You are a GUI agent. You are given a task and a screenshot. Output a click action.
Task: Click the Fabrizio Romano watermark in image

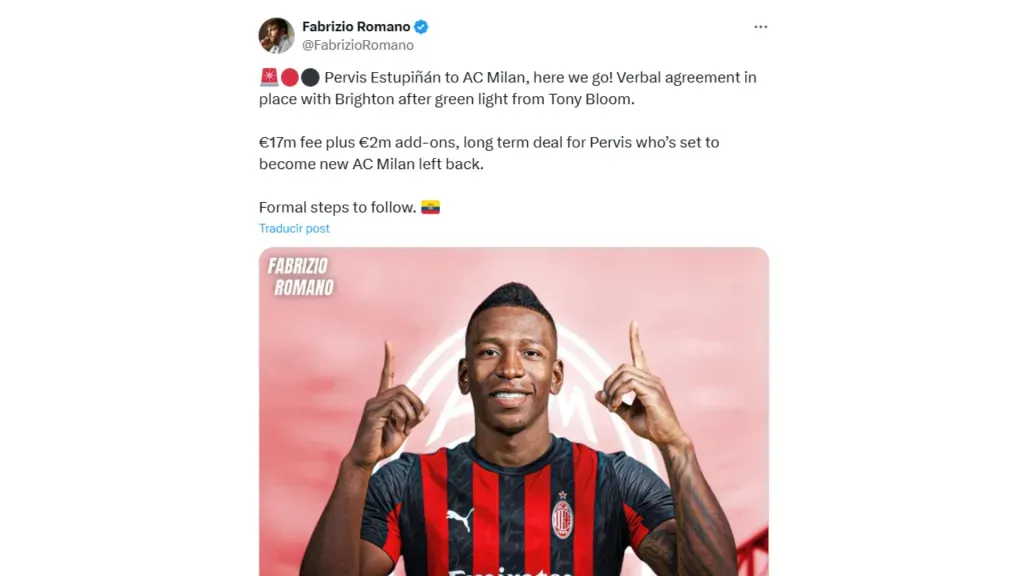[301, 276]
